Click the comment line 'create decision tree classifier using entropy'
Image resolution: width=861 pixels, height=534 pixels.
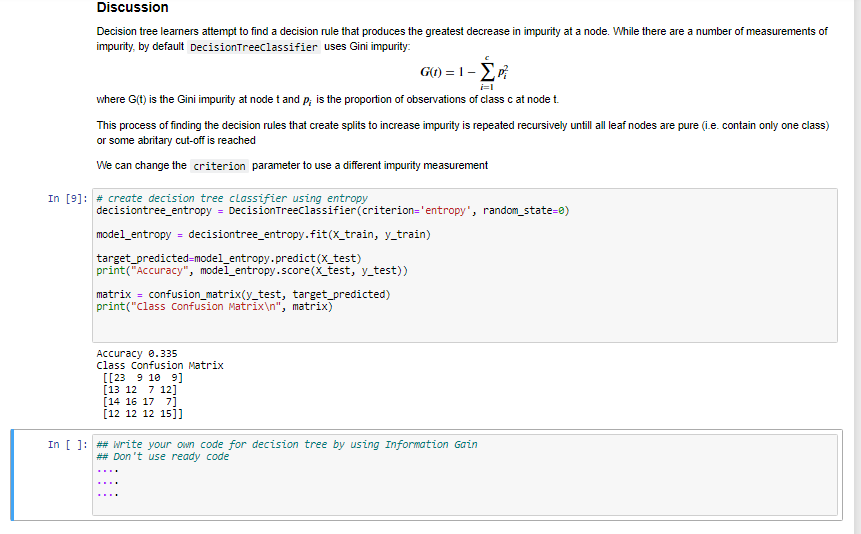pyautogui.click(x=232, y=198)
